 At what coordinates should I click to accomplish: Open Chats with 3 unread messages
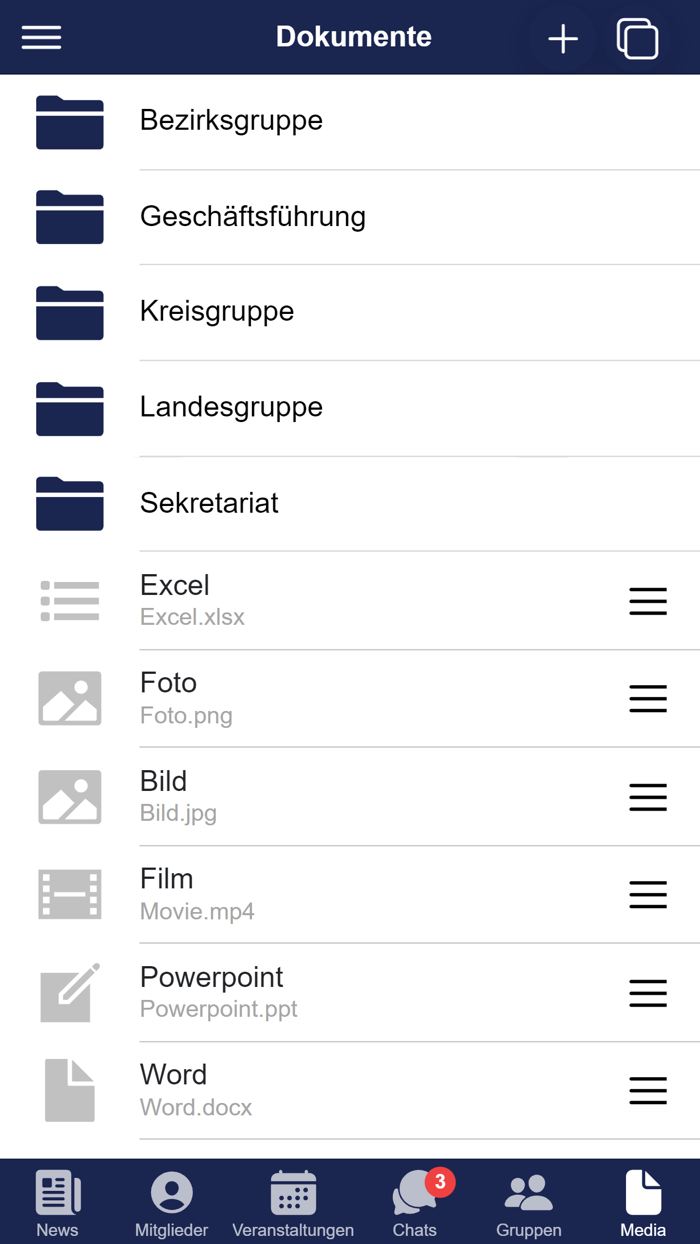(415, 1202)
